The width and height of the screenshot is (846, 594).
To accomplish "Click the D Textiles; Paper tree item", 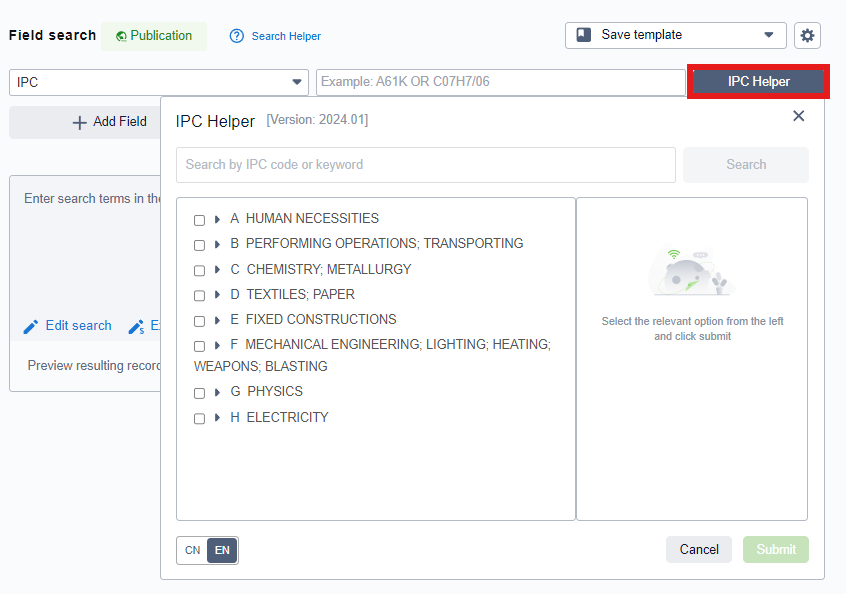I will (300, 295).
